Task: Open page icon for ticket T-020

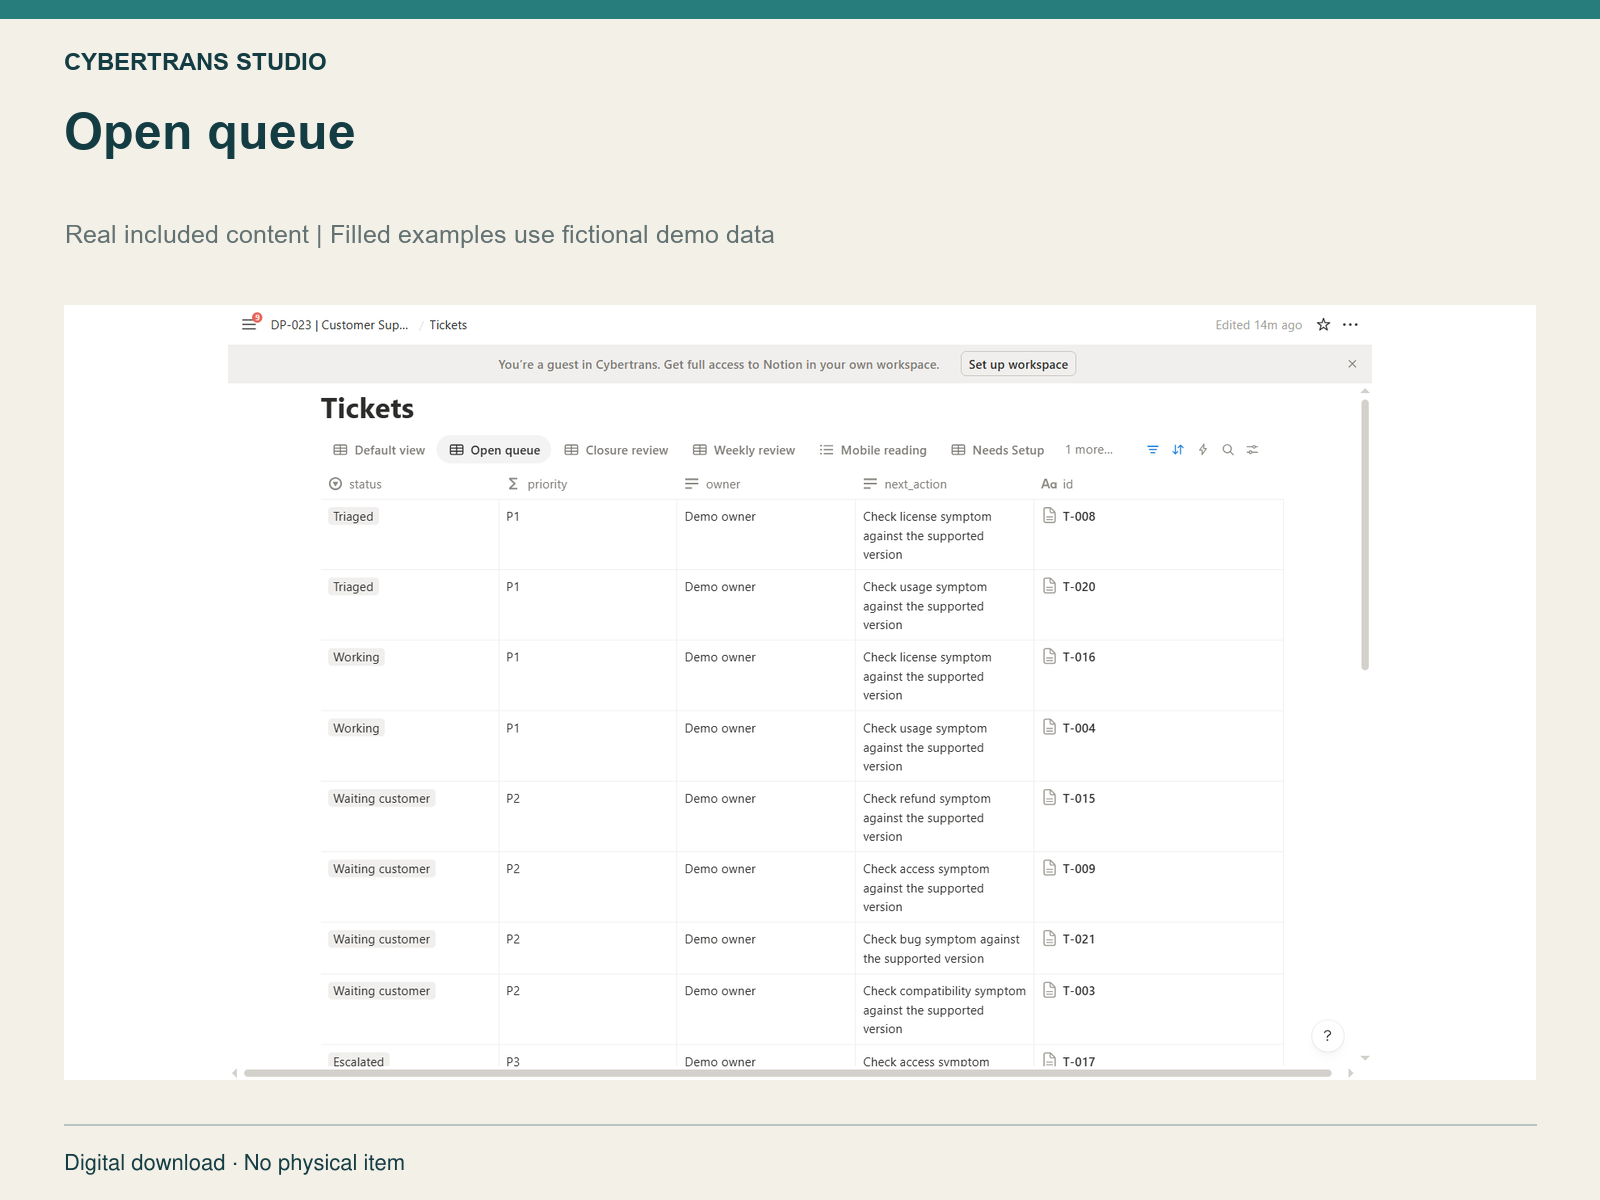Action: (1049, 586)
